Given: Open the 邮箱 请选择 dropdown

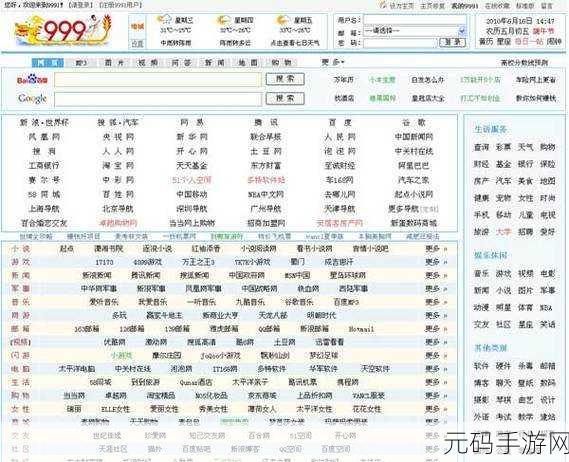Looking at the screenshot, I should [x=415, y=31].
